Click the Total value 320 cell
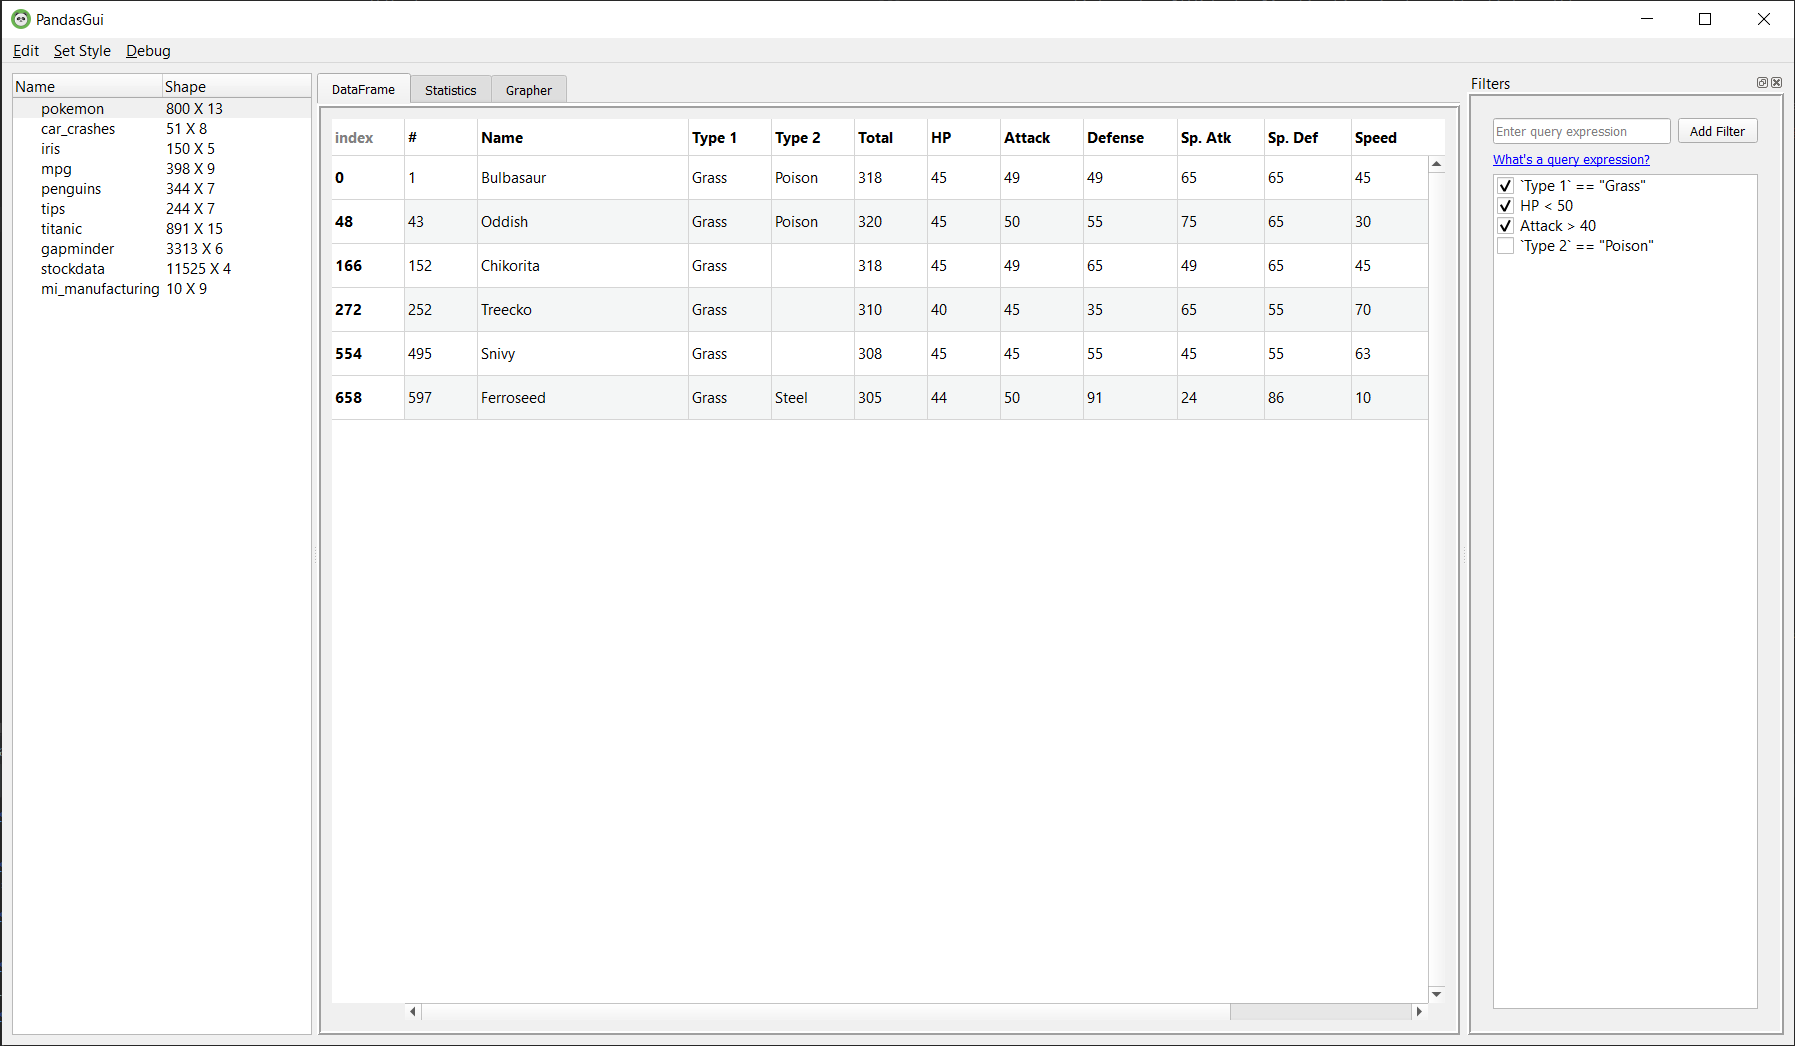Image resolution: width=1795 pixels, height=1046 pixels. point(890,222)
